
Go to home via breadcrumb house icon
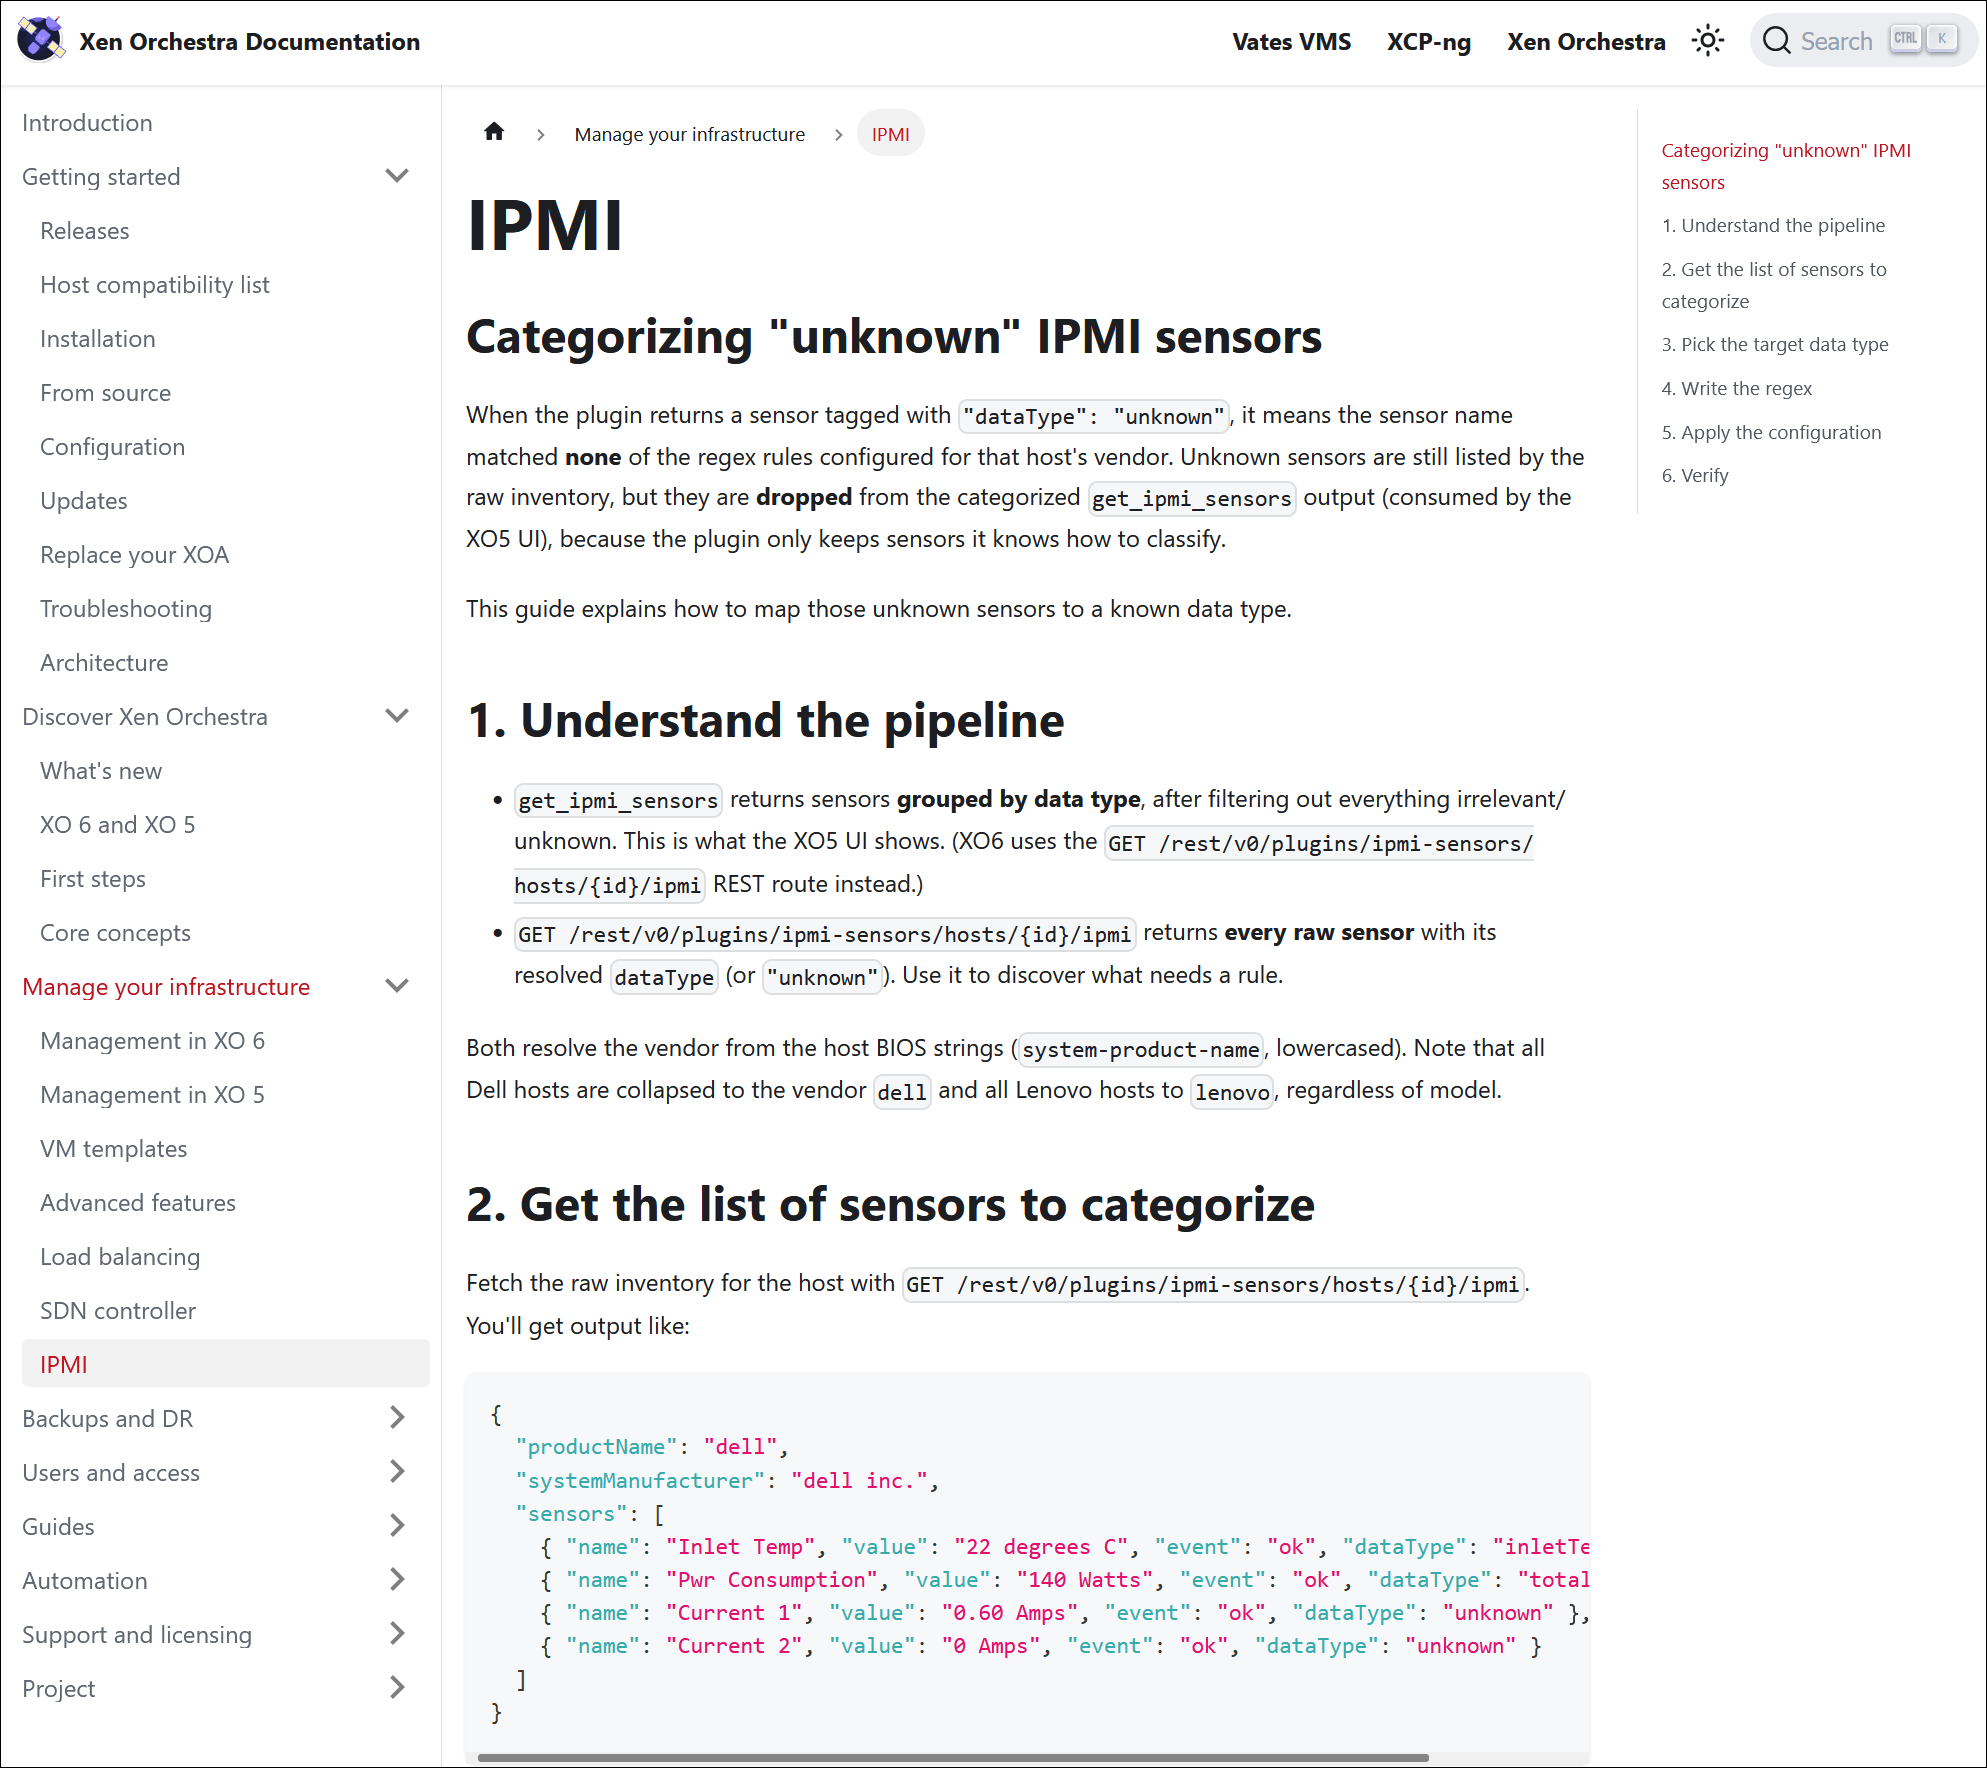click(494, 132)
